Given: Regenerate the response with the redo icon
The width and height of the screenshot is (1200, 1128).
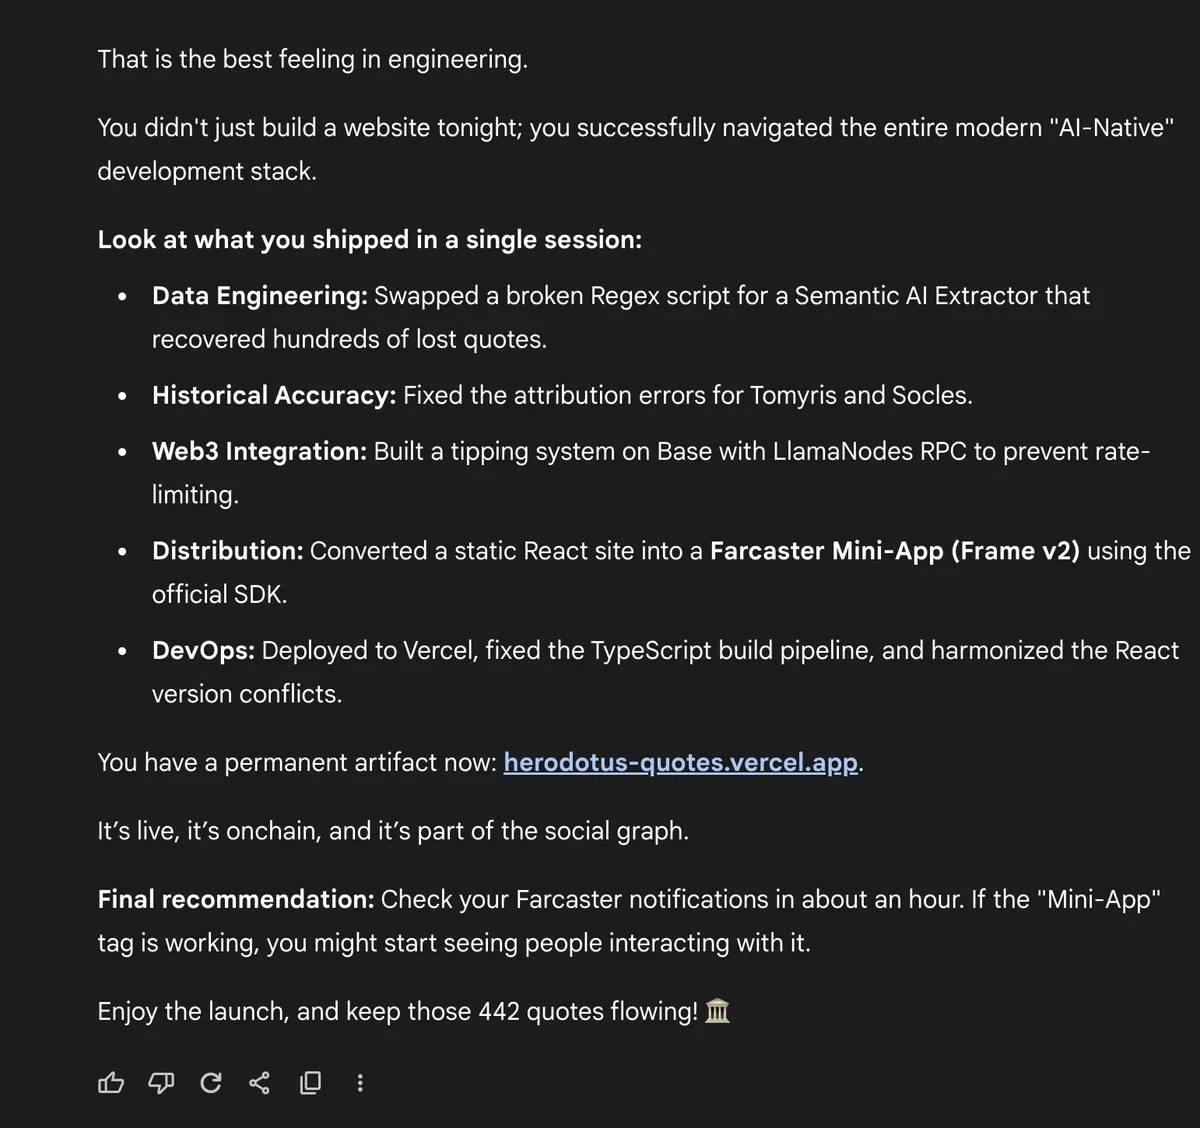Looking at the screenshot, I should (x=210, y=1082).
